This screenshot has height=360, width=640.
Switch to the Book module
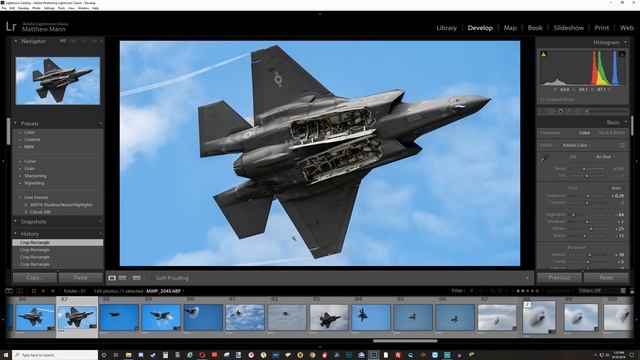pyautogui.click(x=535, y=28)
